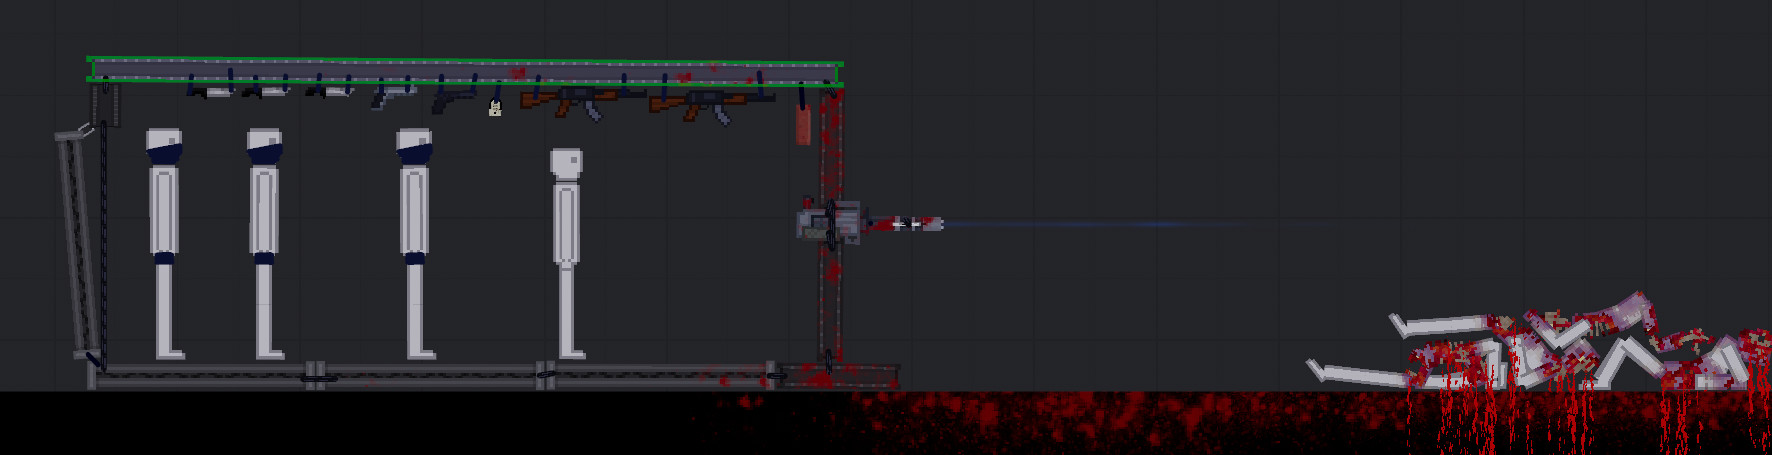The height and width of the screenshot is (455, 1772).
Task: Select the torso of the second masked human
Action: [264, 210]
